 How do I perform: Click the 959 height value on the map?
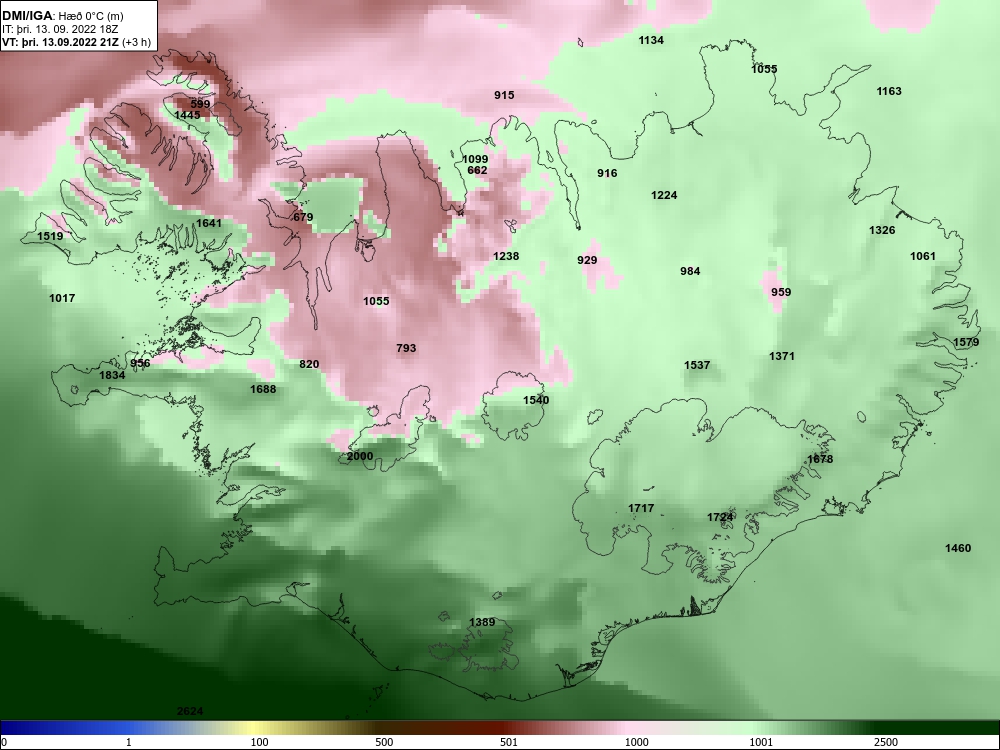[x=781, y=292]
